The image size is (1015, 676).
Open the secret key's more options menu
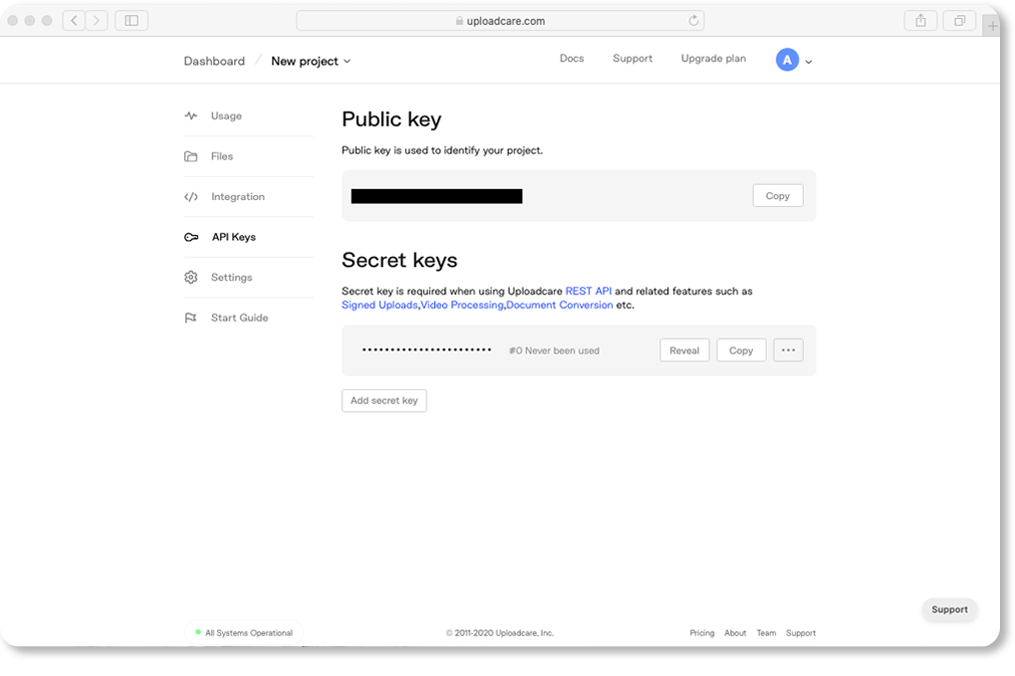click(788, 350)
